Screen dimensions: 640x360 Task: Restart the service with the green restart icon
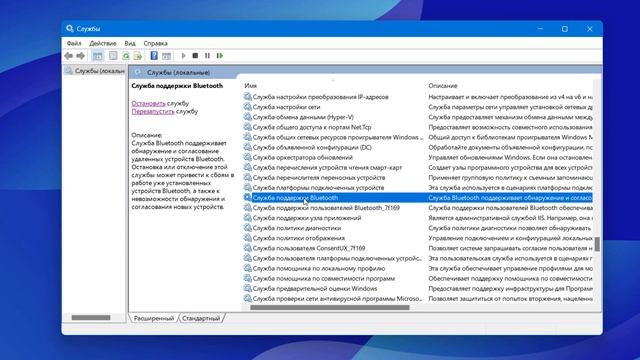(x=220, y=56)
